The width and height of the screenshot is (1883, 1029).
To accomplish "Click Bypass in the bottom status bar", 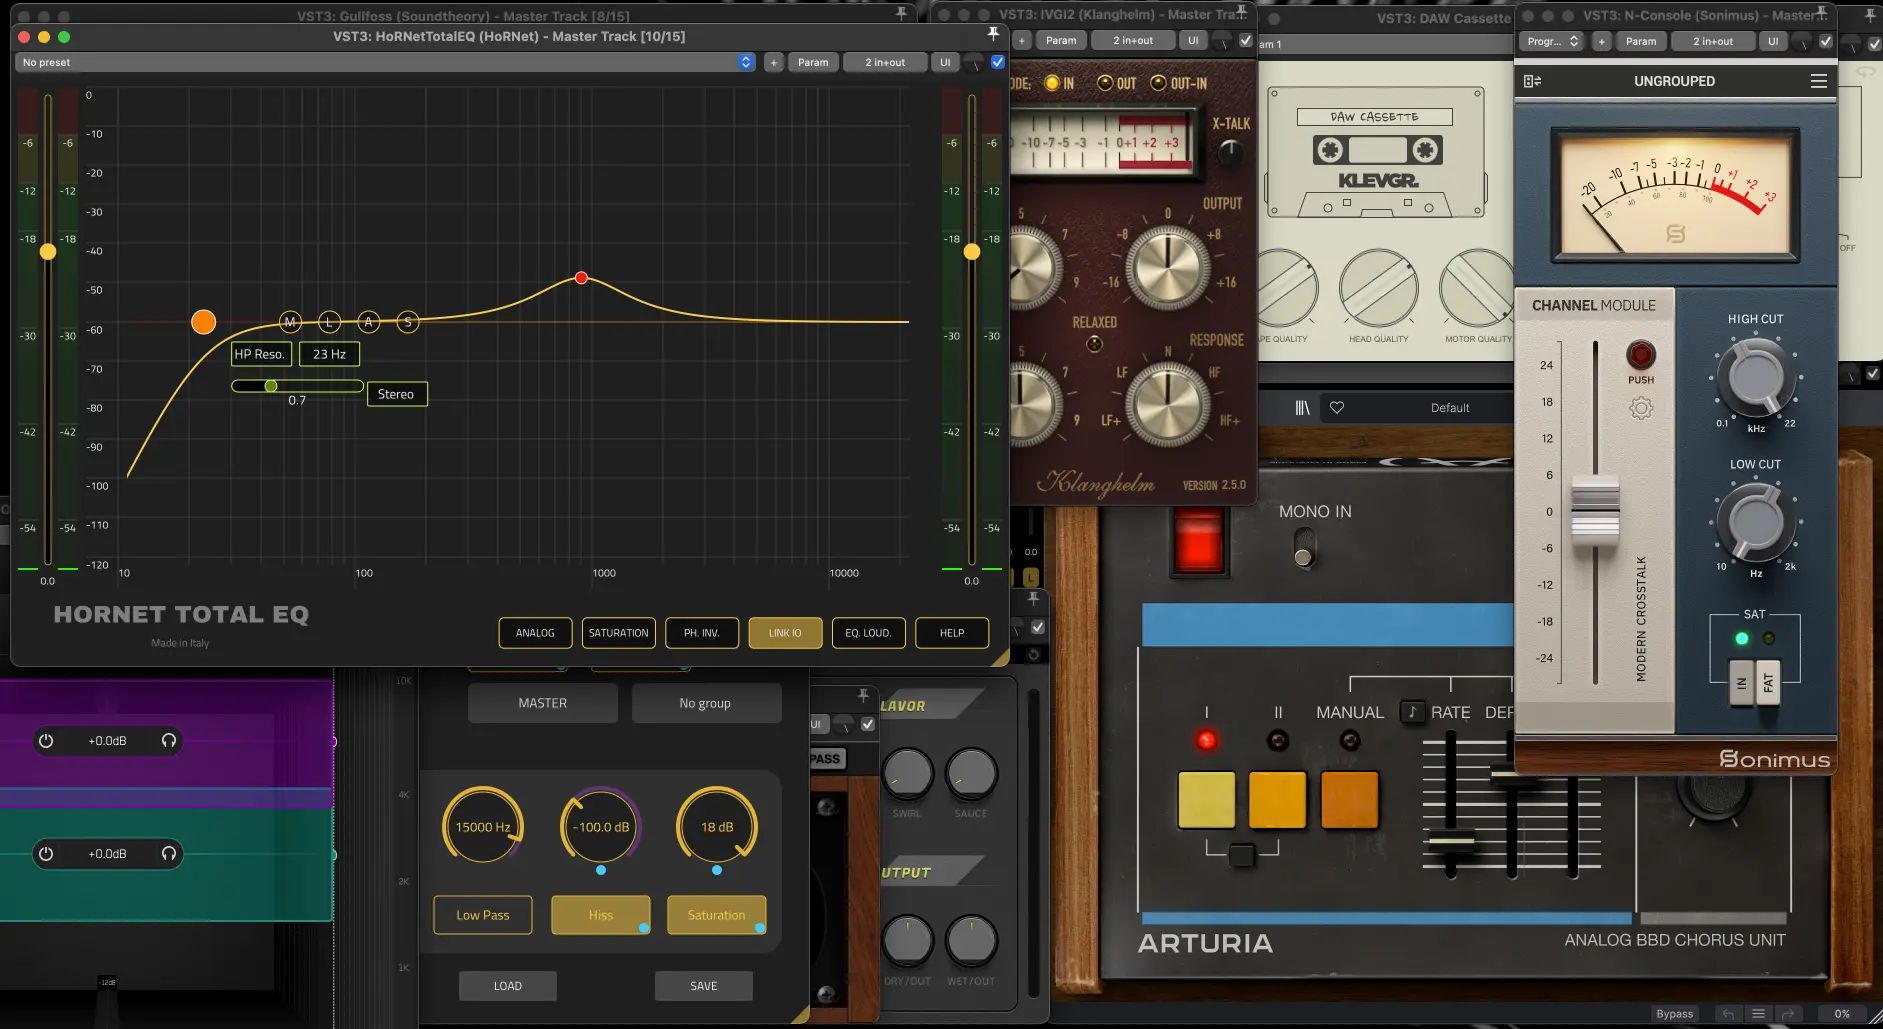I will click(x=1674, y=1013).
